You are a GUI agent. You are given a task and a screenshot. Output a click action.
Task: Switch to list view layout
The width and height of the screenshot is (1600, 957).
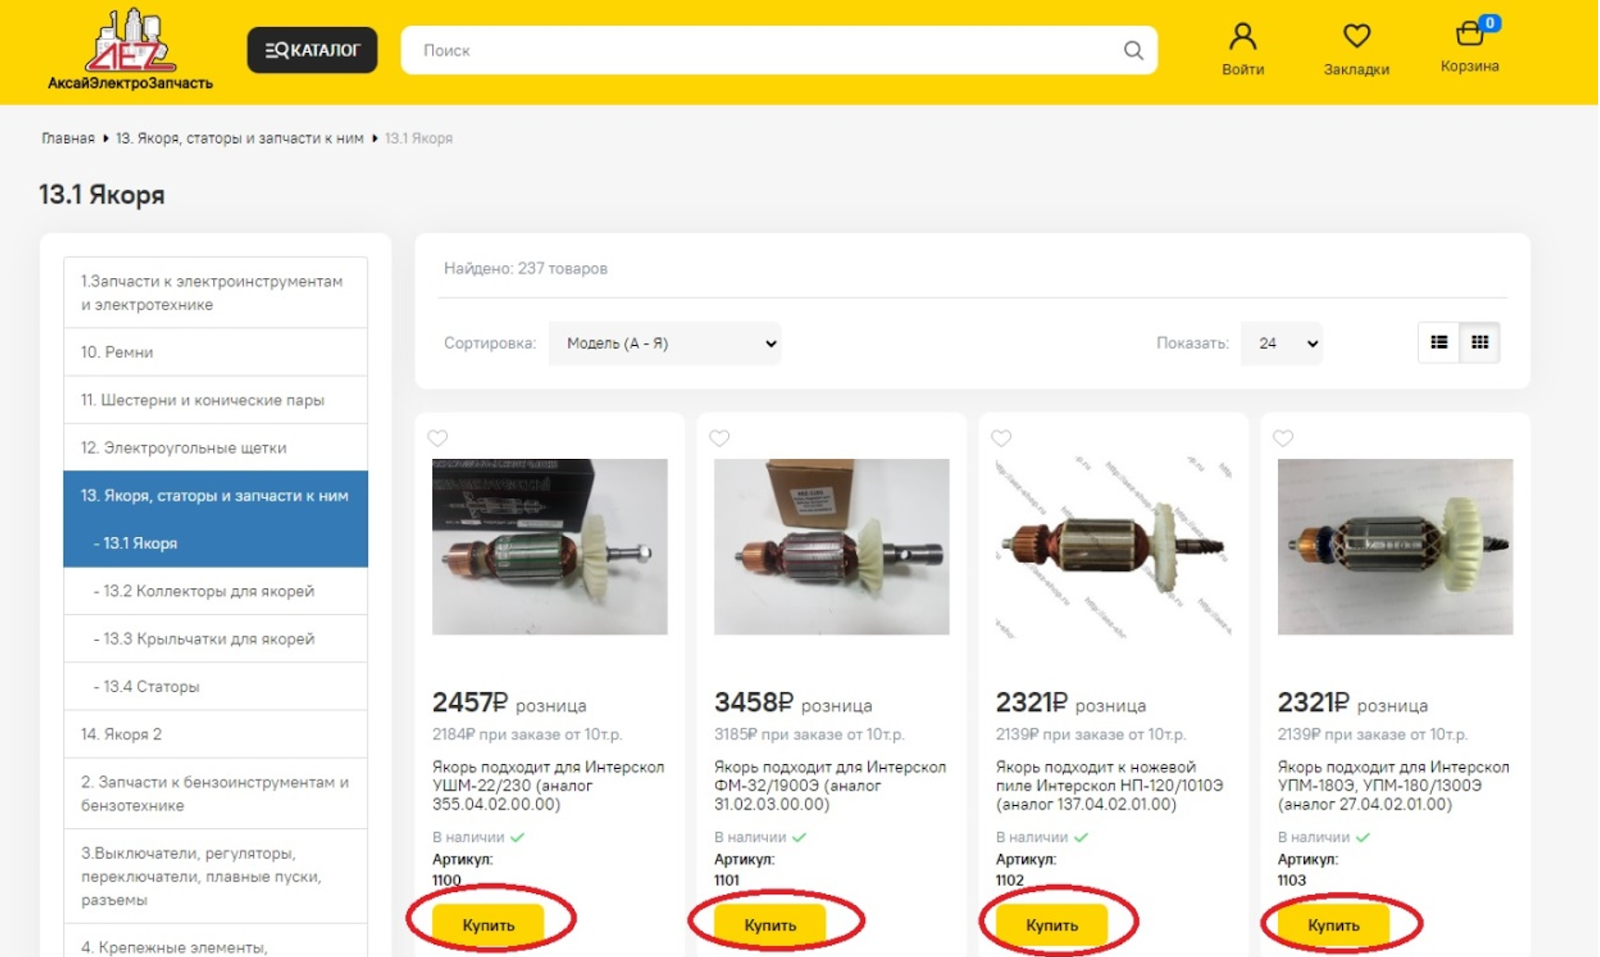pyautogui.click(x=1439, y=343)
